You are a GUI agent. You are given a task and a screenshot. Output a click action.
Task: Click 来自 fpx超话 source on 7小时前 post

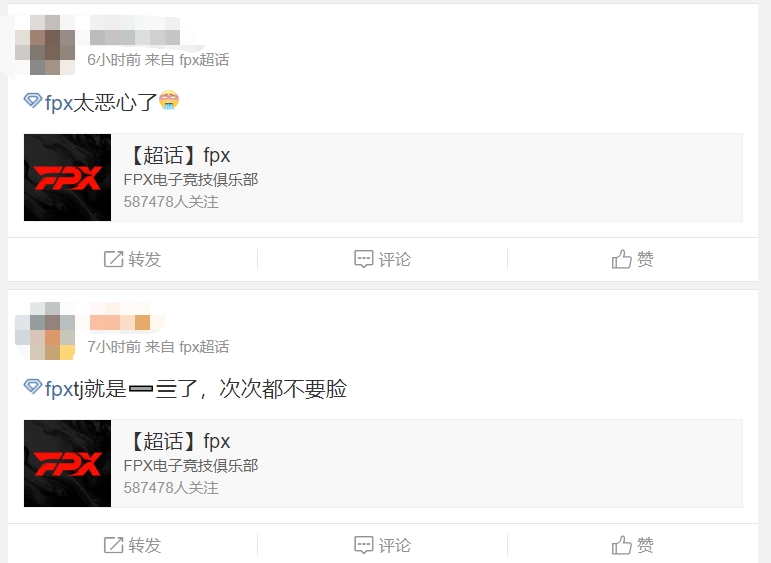coord(187,347)
